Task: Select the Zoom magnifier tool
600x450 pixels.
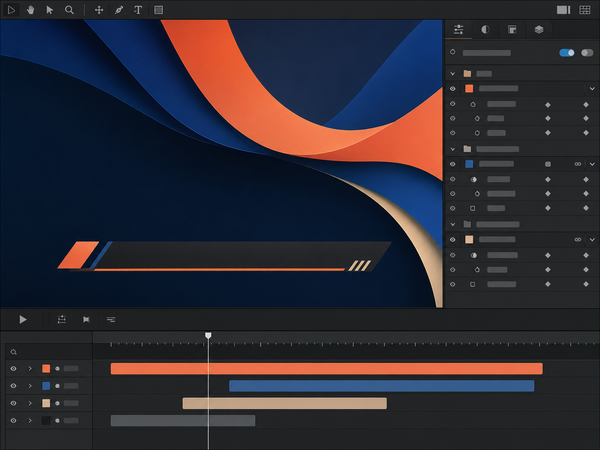Action: click(x=69, y=10)
